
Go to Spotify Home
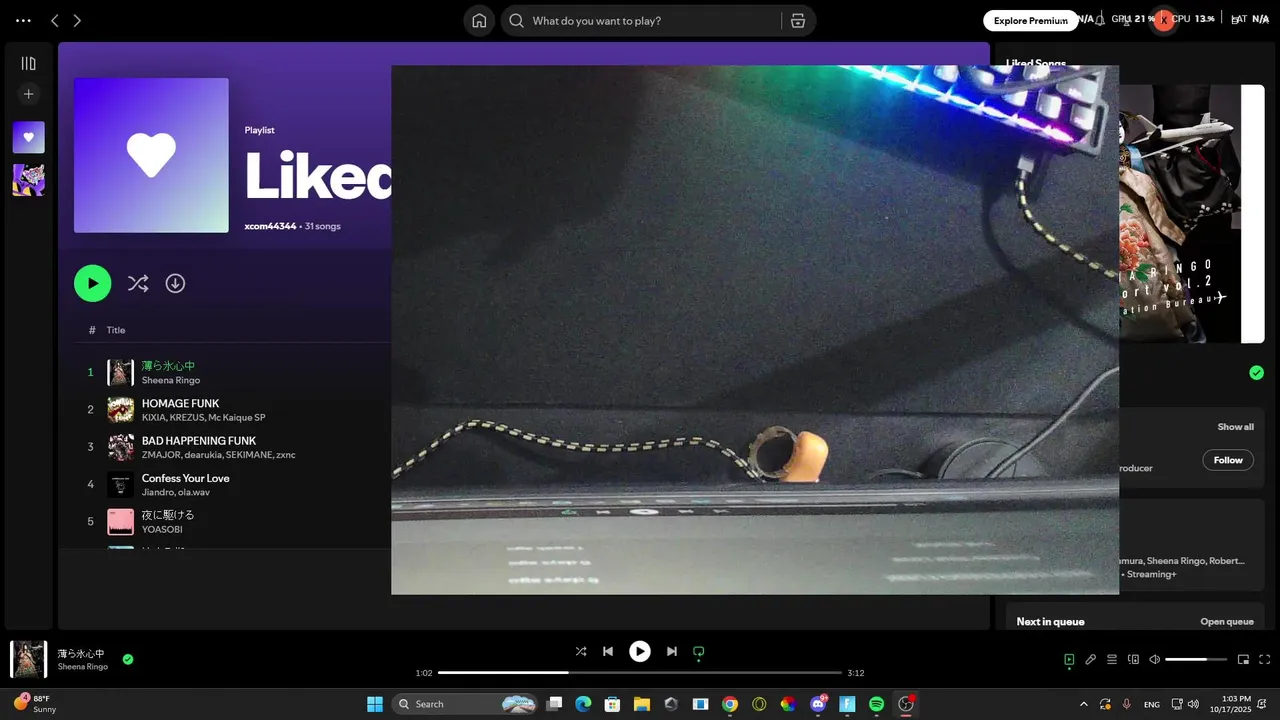click(x=479, y=20)
